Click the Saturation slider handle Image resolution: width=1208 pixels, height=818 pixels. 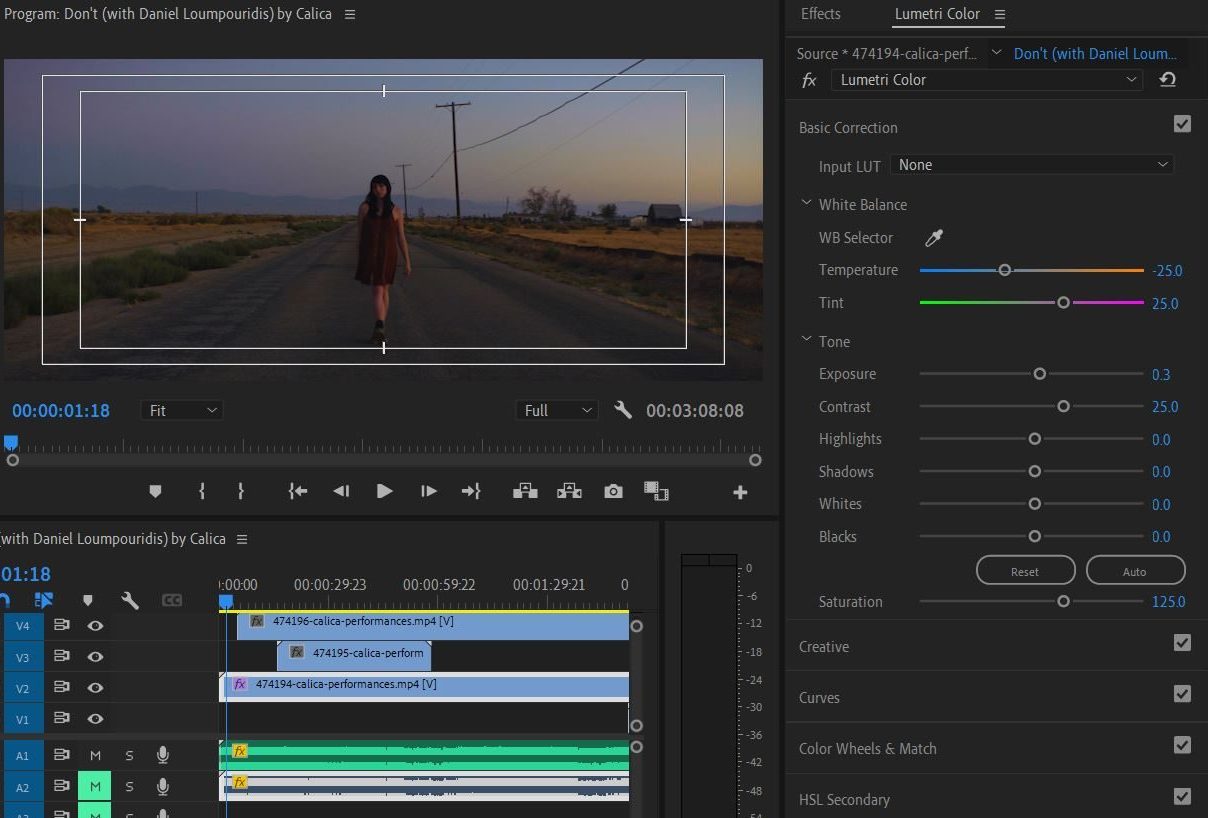tap(1063, 601)
